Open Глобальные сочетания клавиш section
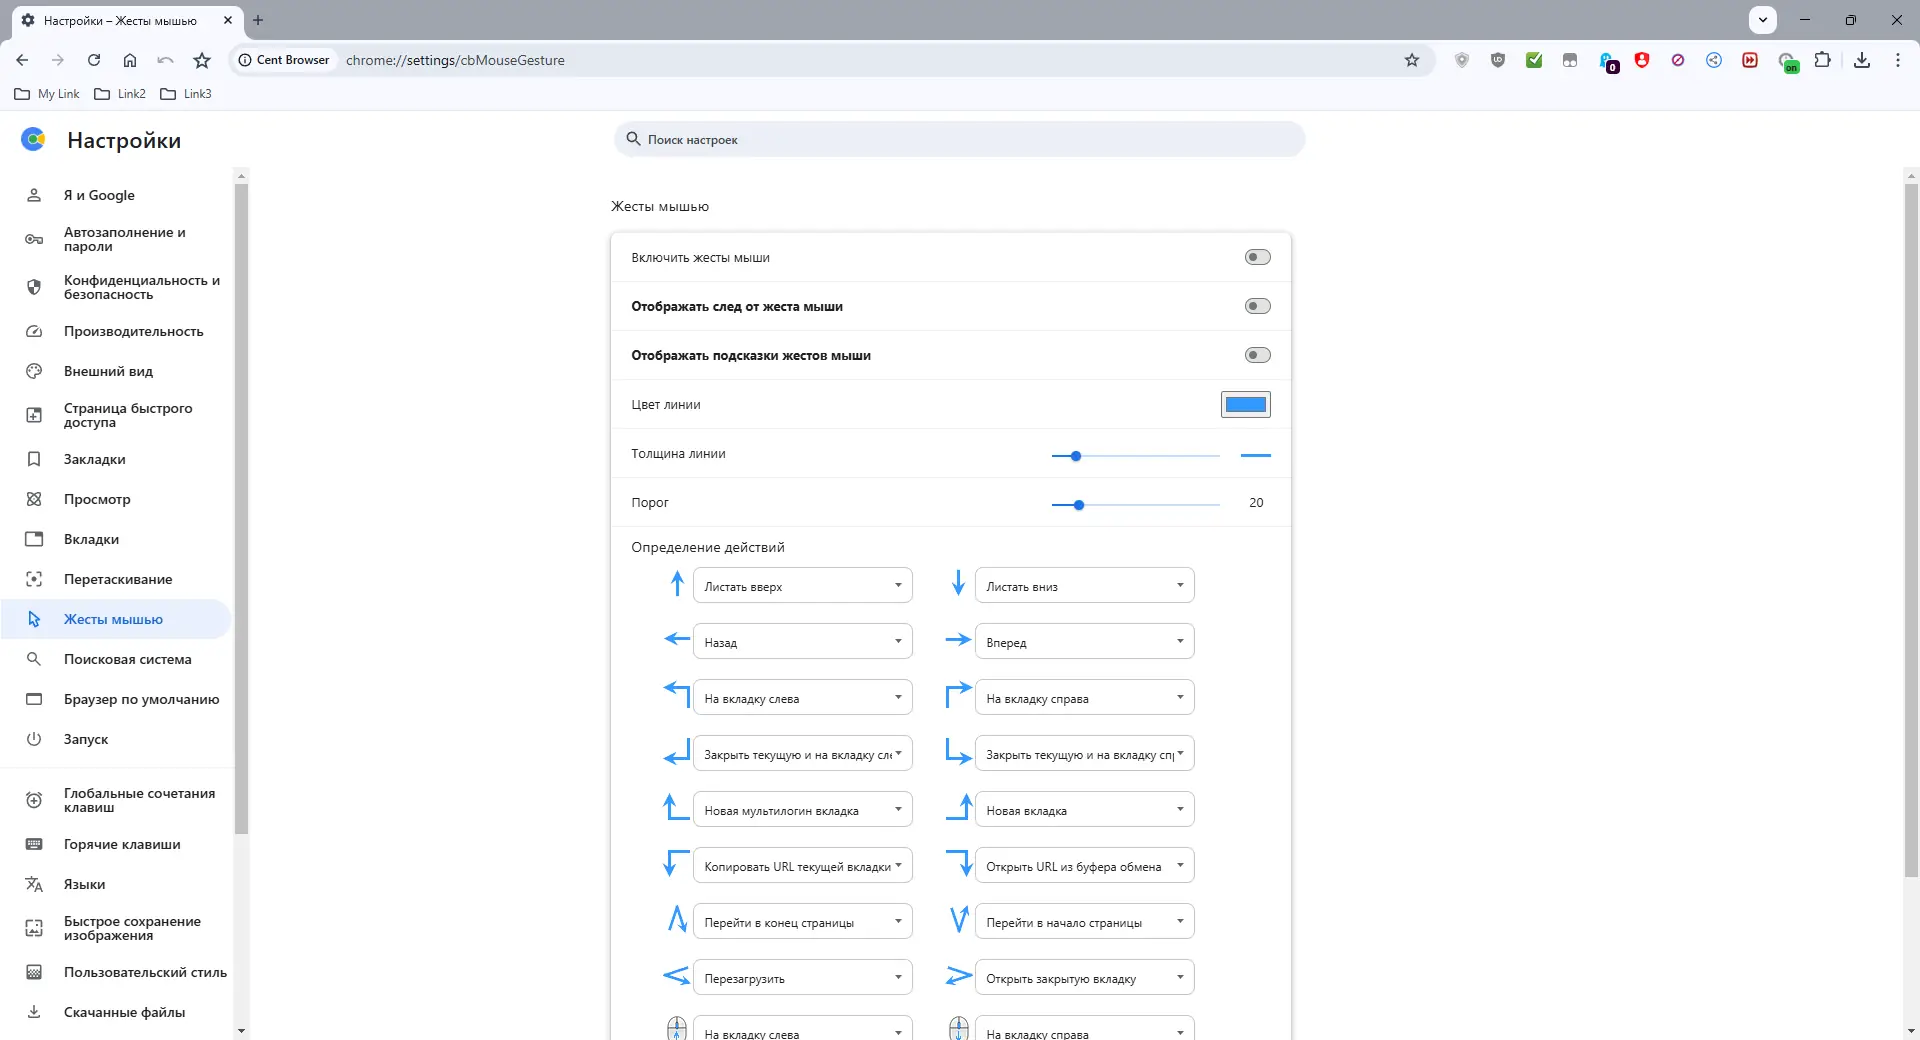This screenshot has height=1040, width=1920. coord(116,800)
